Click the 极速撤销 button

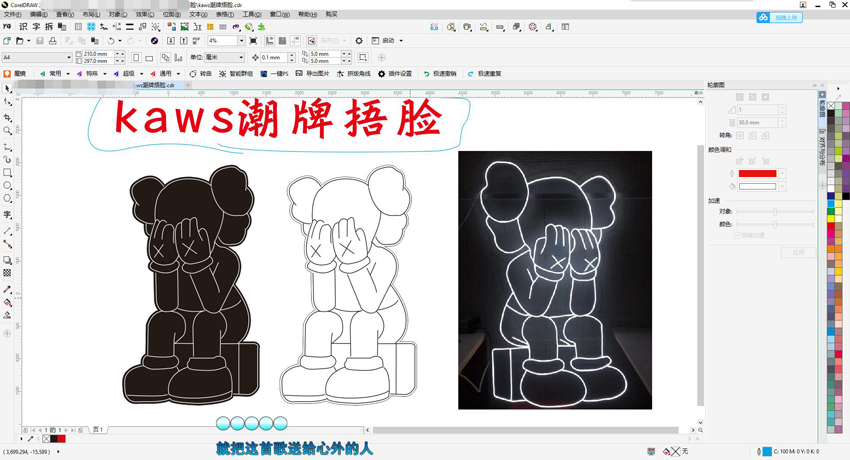pos(440,74)
